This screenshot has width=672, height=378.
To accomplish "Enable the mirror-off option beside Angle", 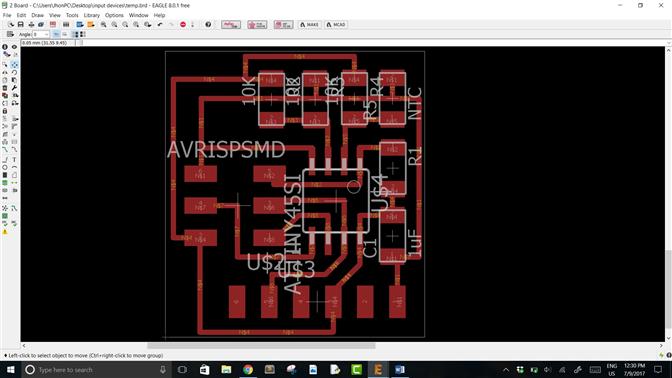I will pos(56,34).
